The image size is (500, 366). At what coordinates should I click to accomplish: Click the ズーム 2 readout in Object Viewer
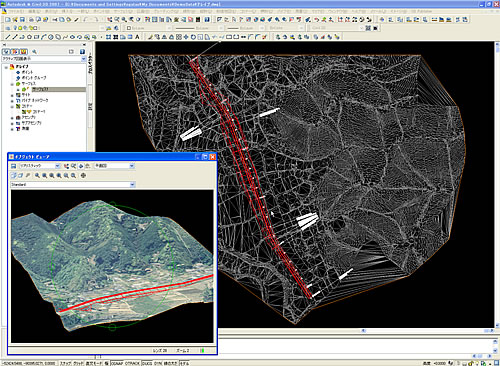tap(182, 351)
